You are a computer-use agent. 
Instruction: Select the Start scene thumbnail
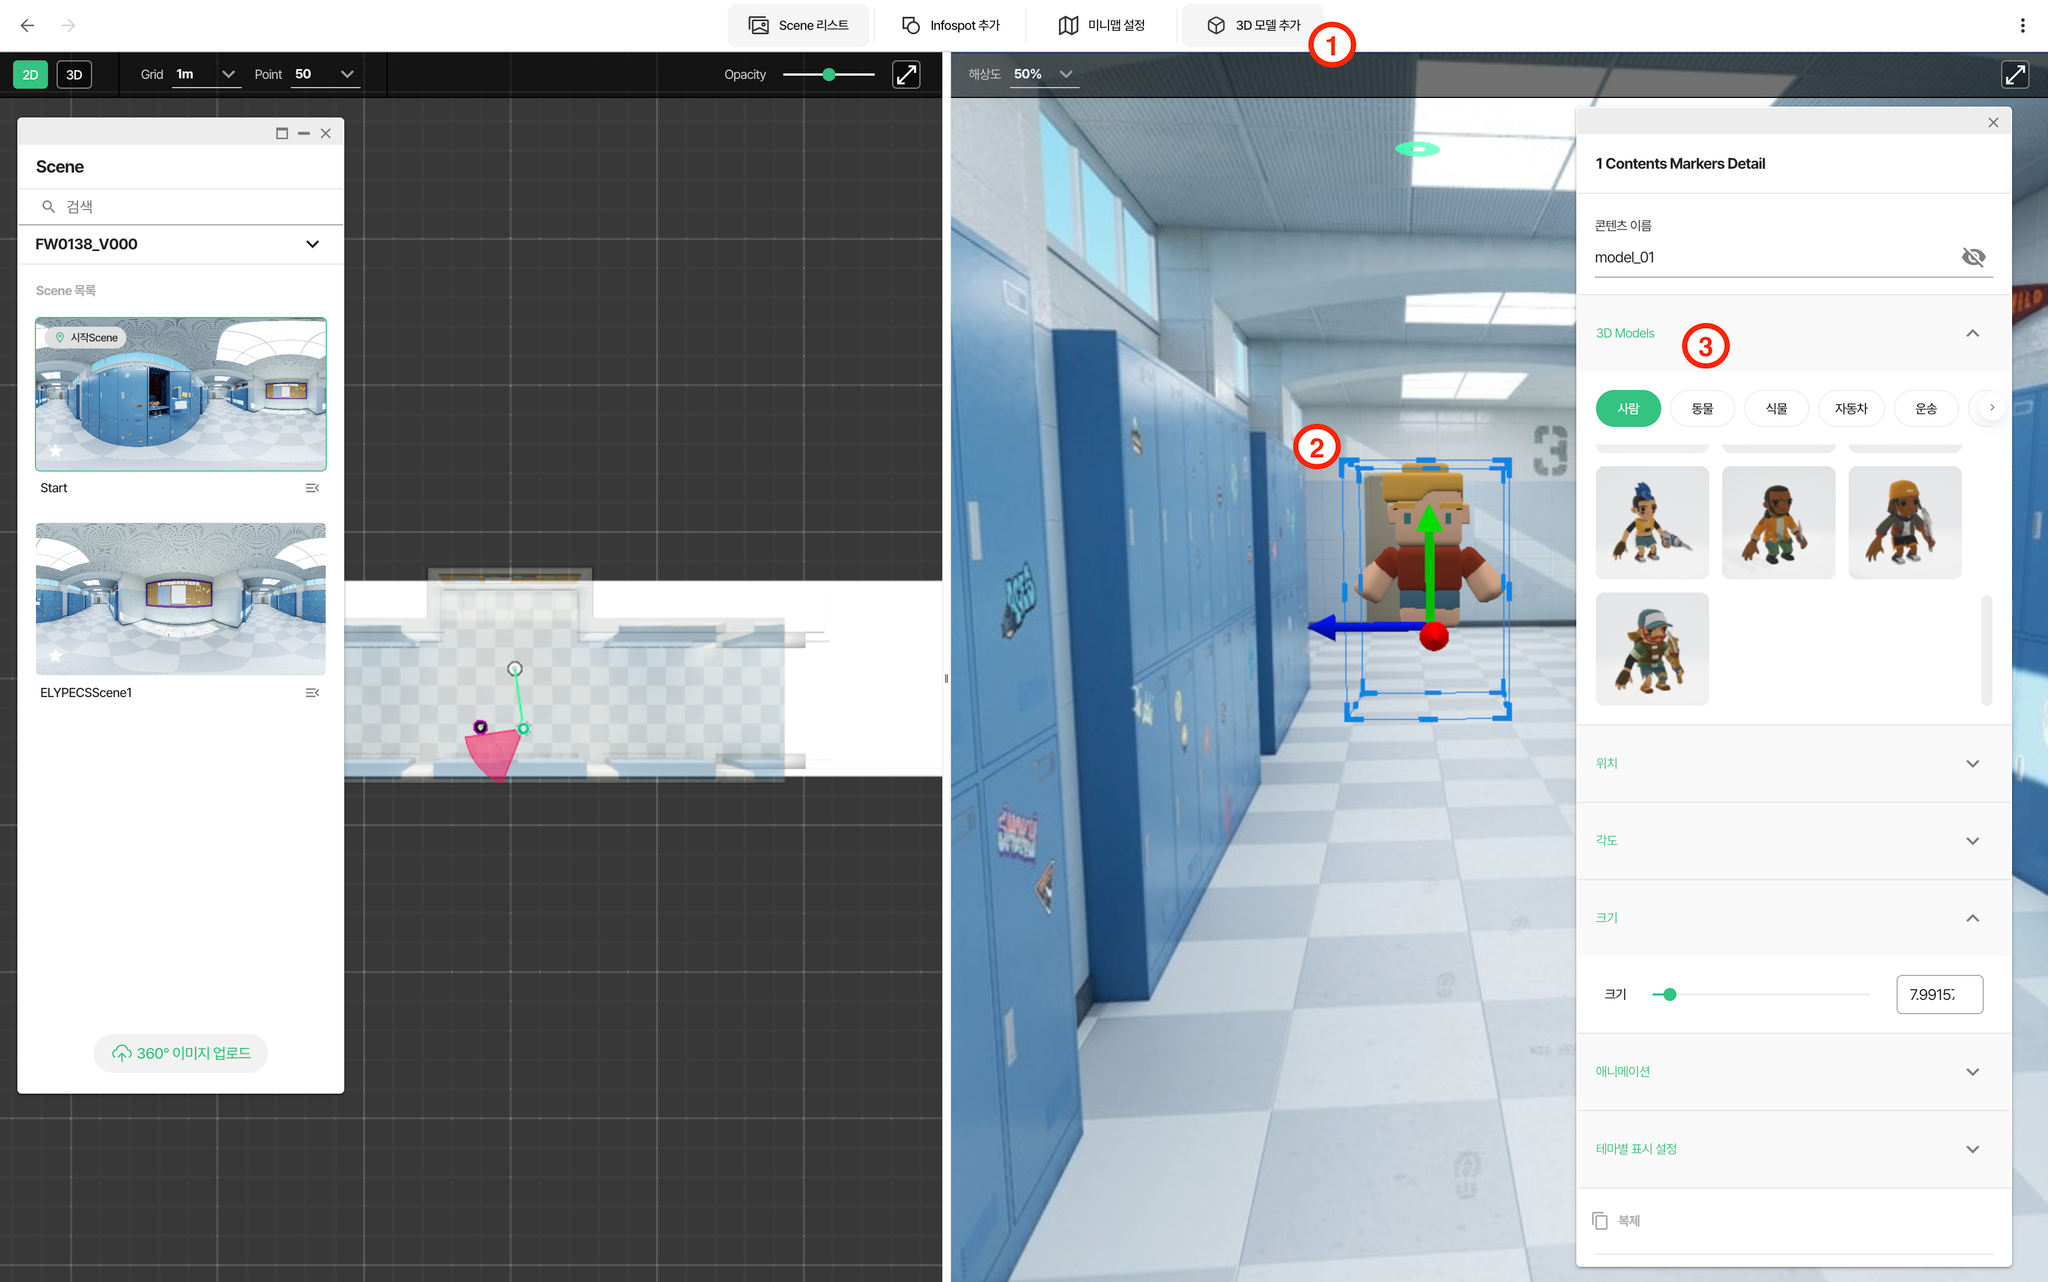181,394
